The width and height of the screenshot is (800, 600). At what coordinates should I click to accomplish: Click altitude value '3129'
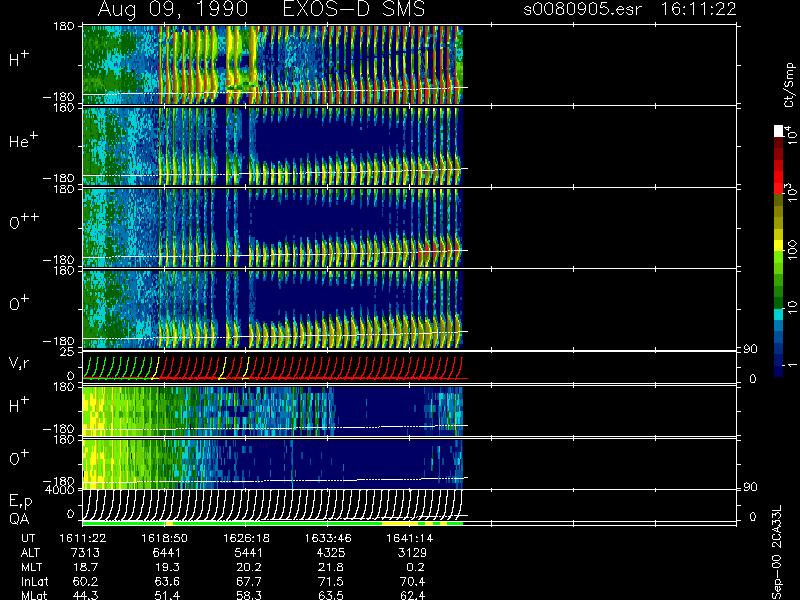(x=412, y=553)
